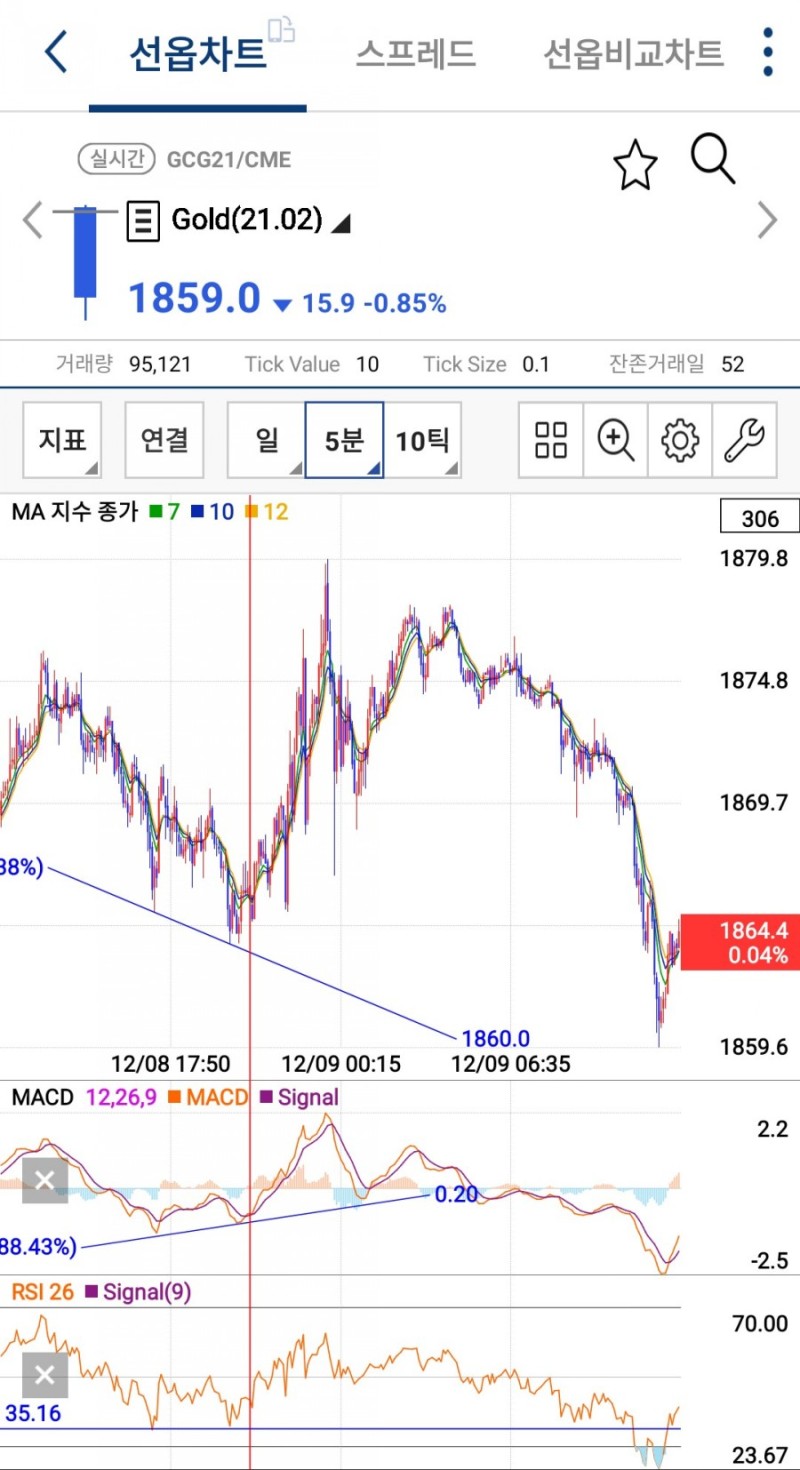800x1470 pixels.
Task: Tap the 'MA 지수 종가' legend text
Action: pyautogui.click(x=75, y=512)
